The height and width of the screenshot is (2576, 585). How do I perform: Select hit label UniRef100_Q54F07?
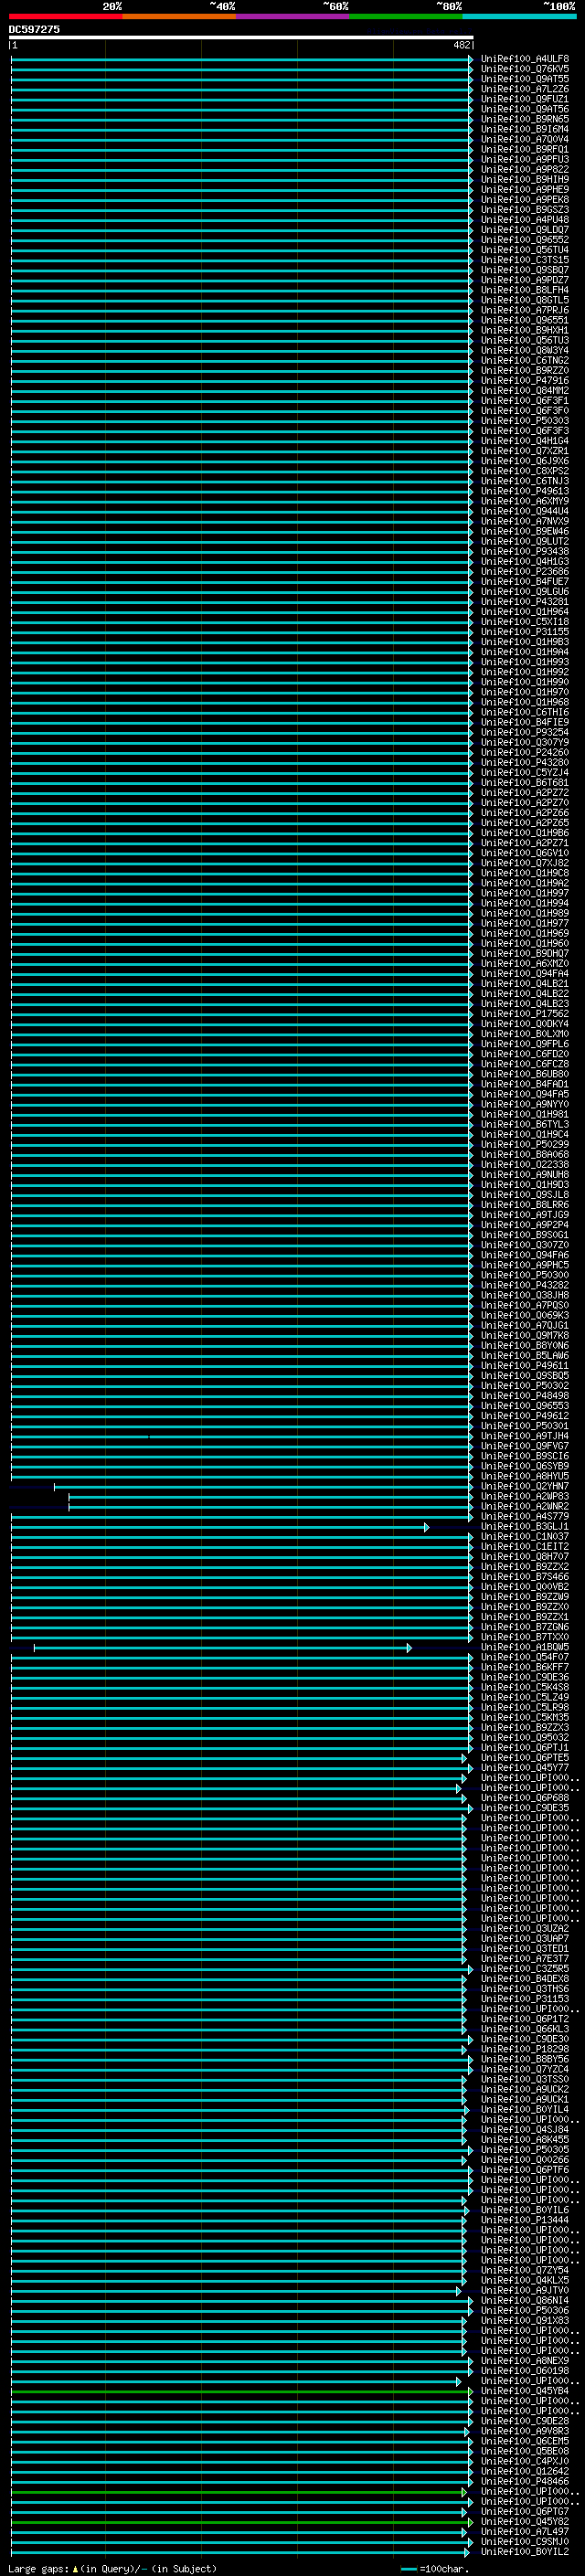525,1657
